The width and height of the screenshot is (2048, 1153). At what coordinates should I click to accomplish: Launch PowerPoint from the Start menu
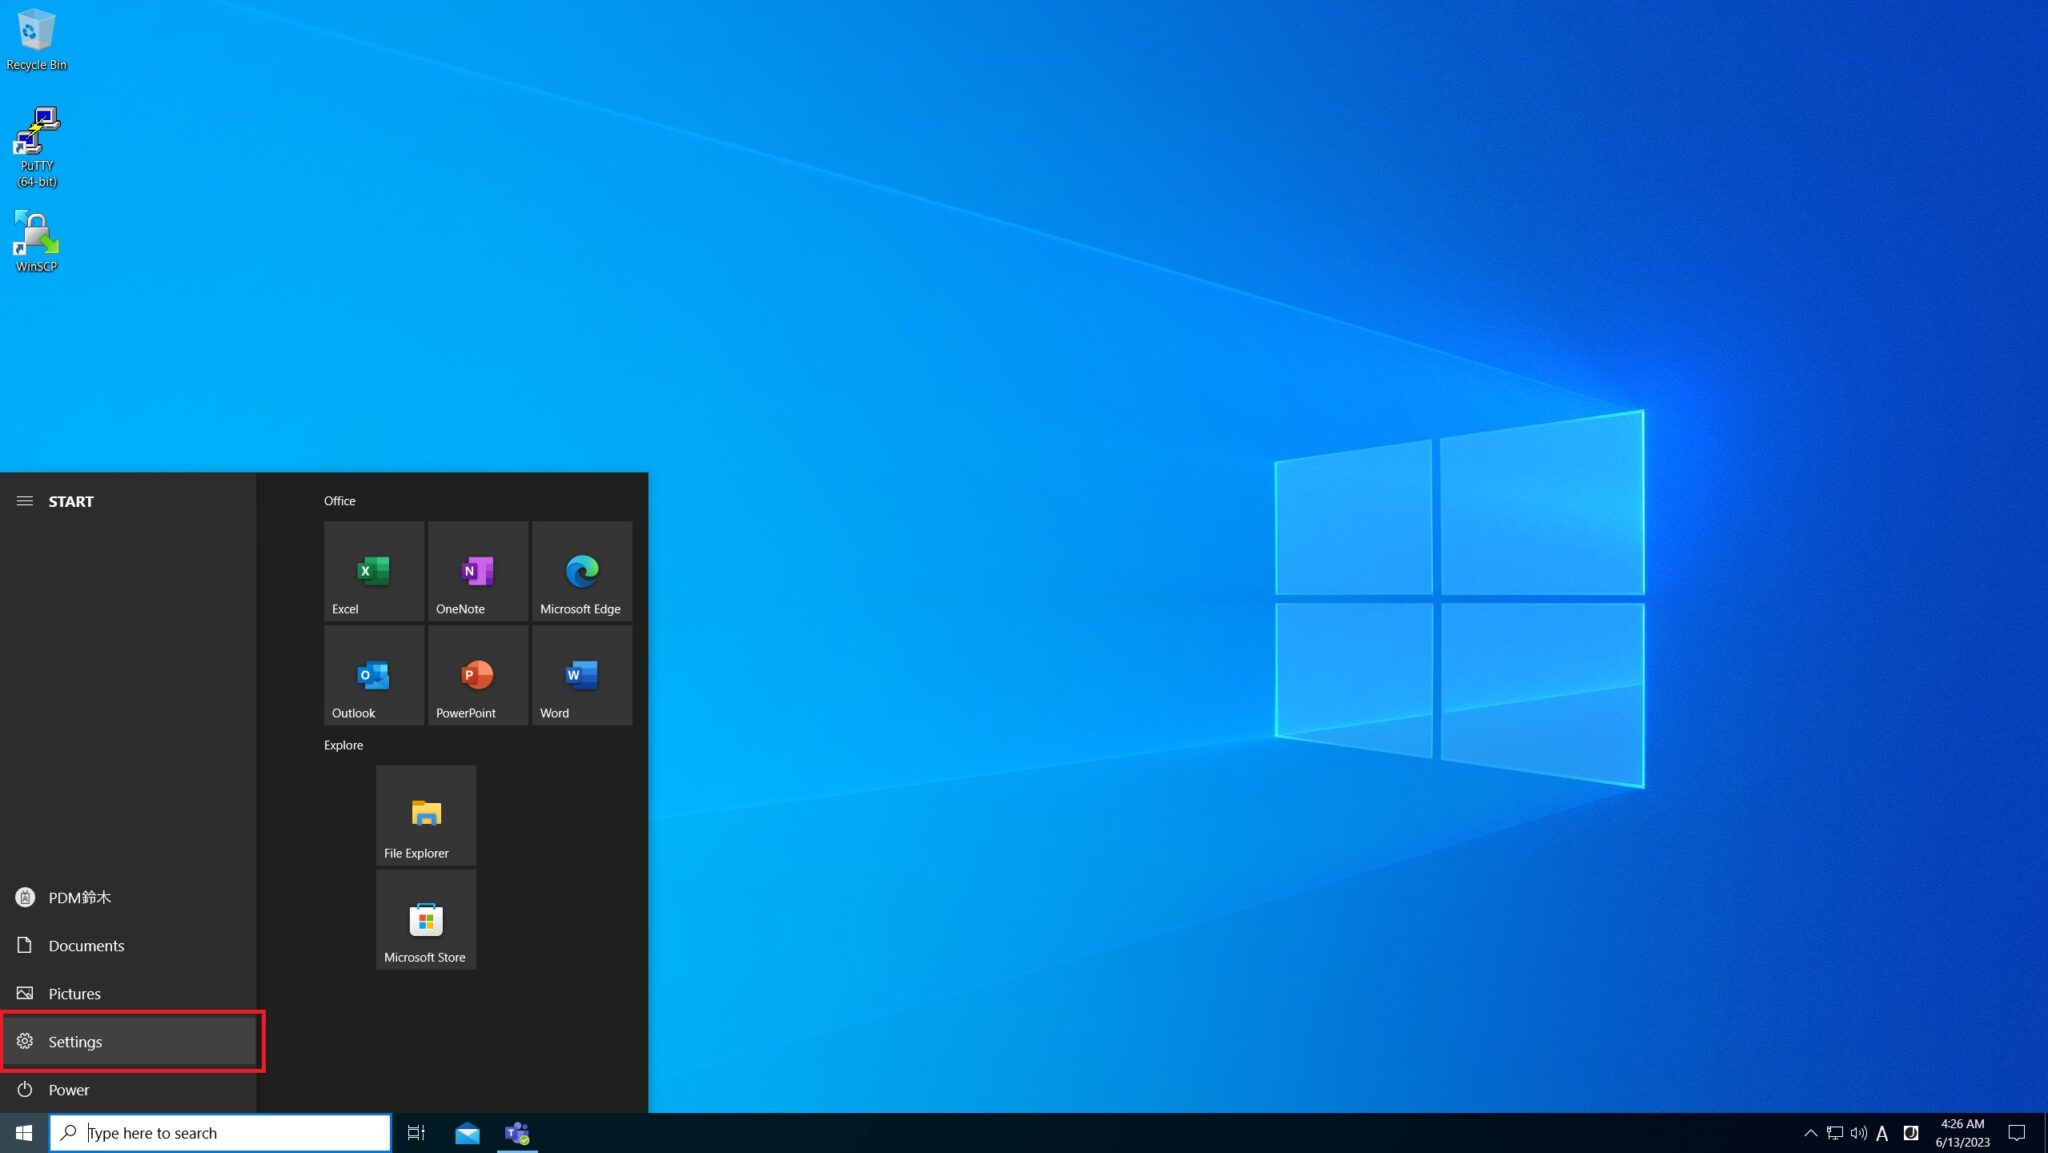click(477, 675)
